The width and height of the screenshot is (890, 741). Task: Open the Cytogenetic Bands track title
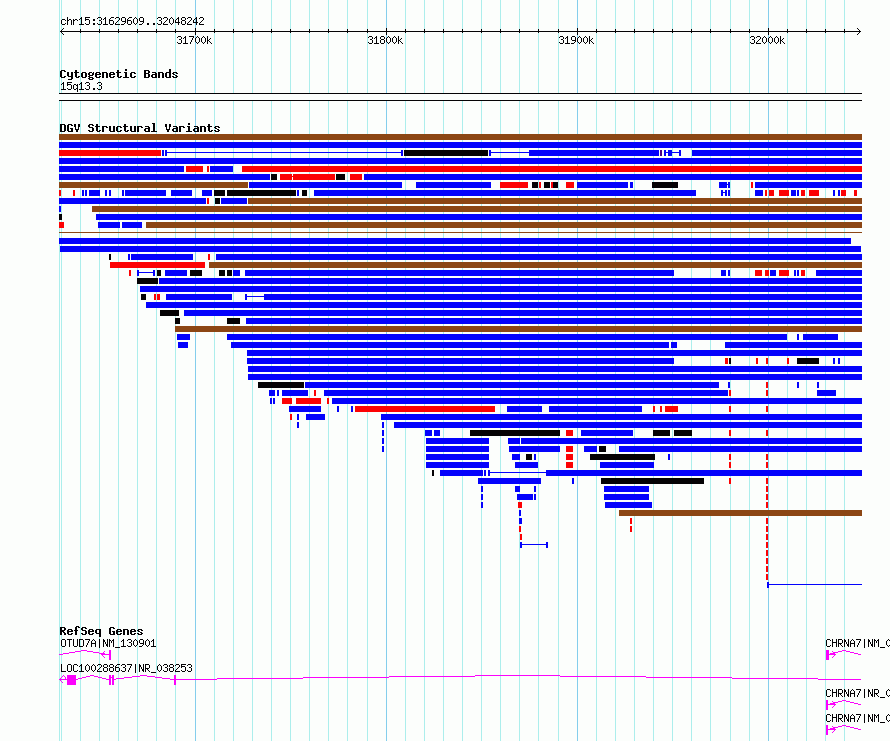tap(119, 74)
